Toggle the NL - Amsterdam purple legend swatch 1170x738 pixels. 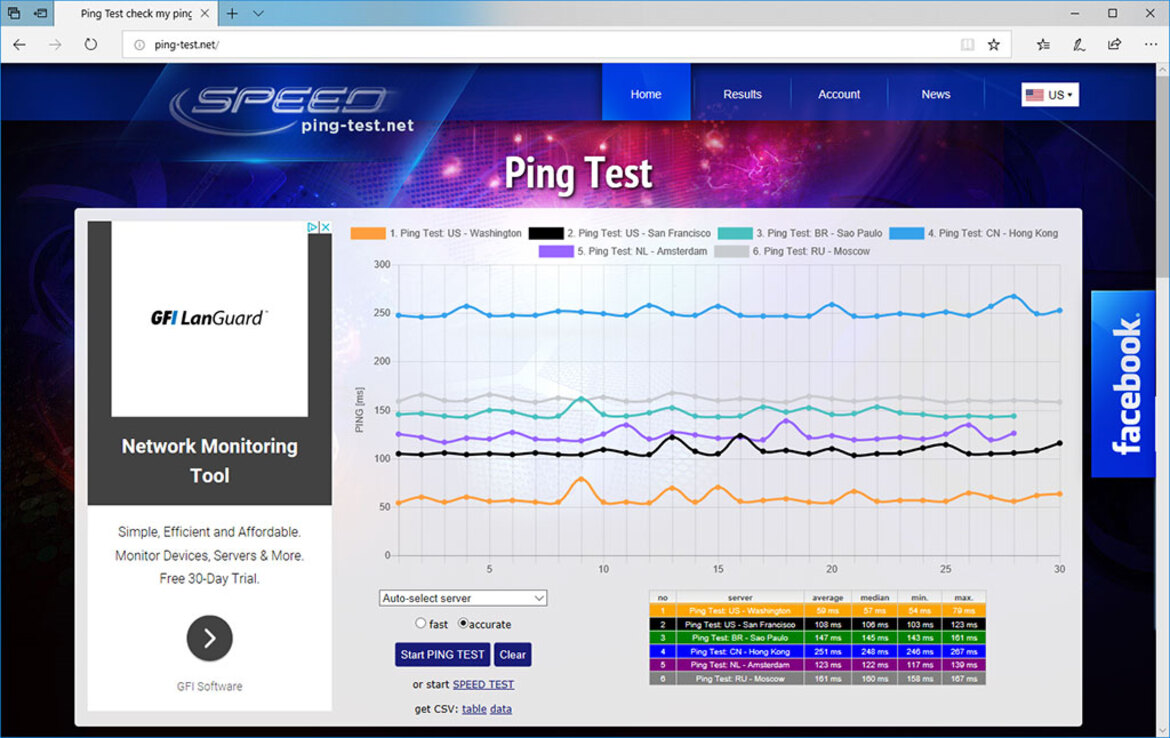(x=556, y=251)
